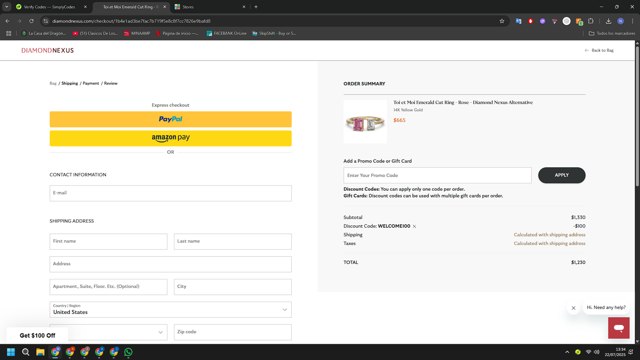Choose the Amazon Pay express checkout button
This screenshot has width=640, height=360.
(x=171, y=138)
